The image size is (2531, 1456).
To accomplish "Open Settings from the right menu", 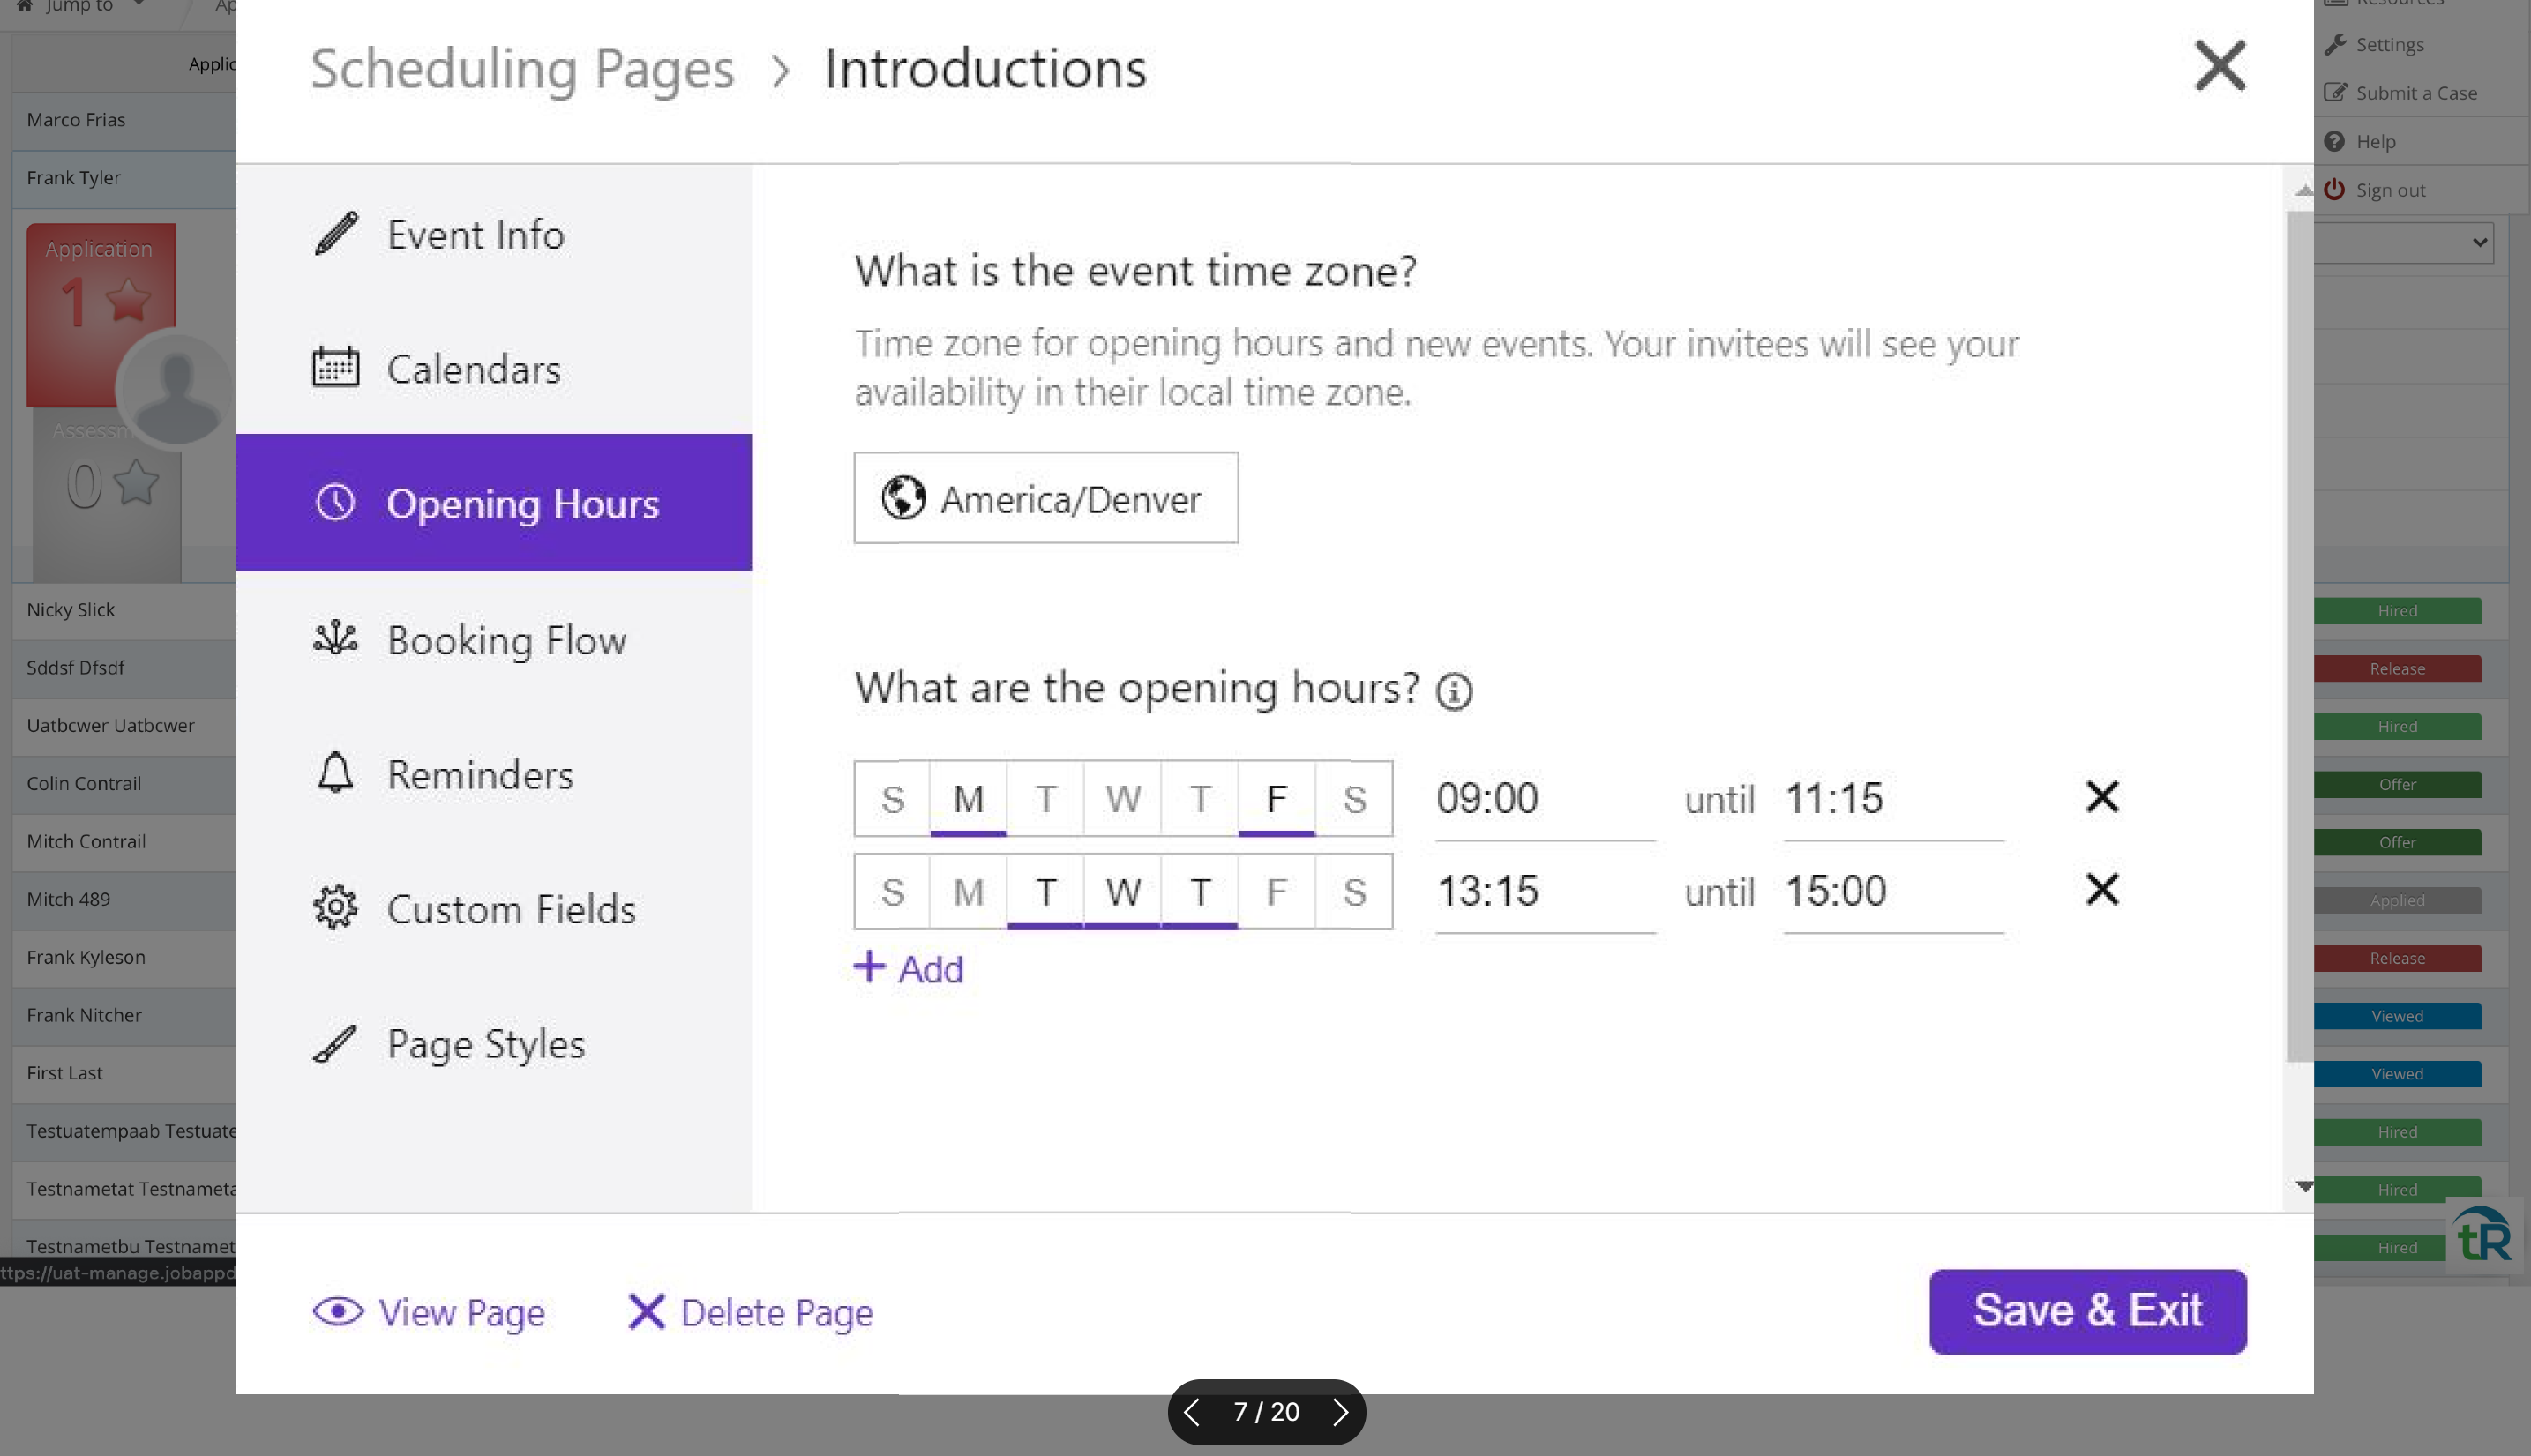I will click(2389, 44).
